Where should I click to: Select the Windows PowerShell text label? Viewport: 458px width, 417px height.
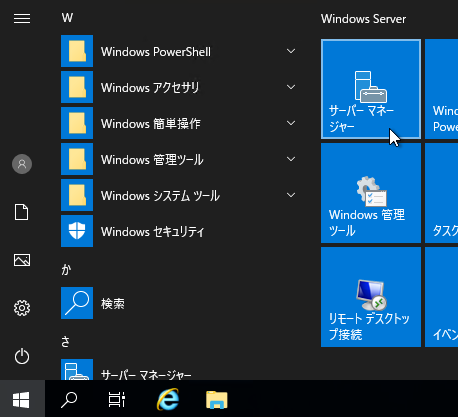point(156,52)
